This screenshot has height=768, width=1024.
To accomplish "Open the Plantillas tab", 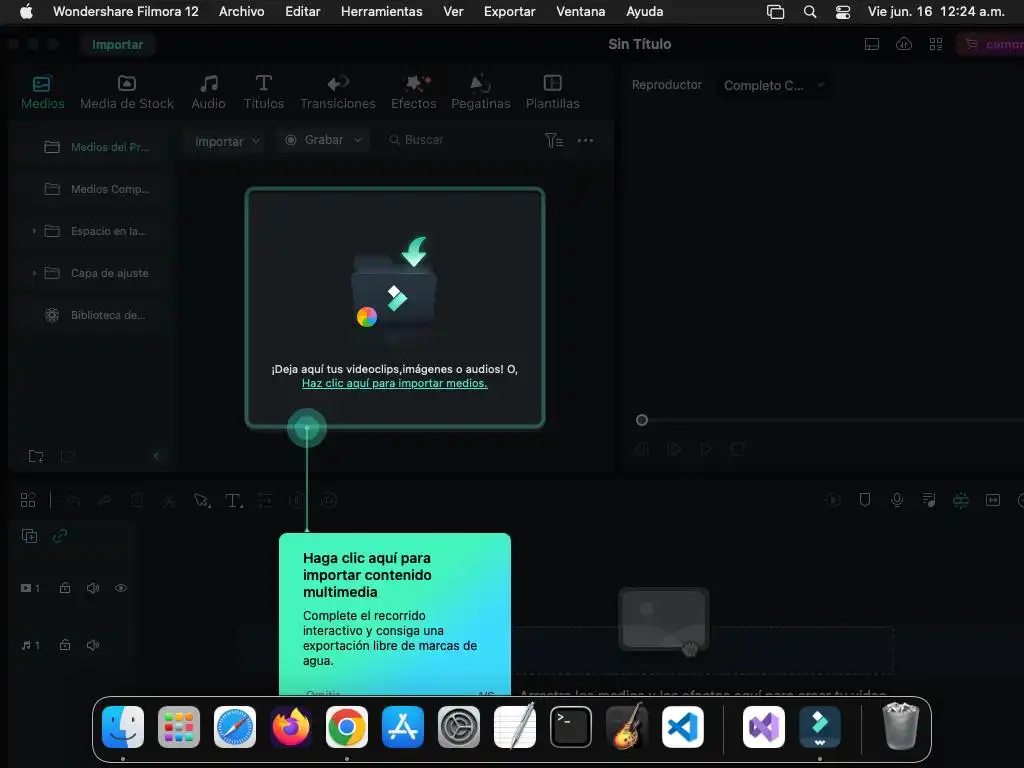I will tap(552, 92).
